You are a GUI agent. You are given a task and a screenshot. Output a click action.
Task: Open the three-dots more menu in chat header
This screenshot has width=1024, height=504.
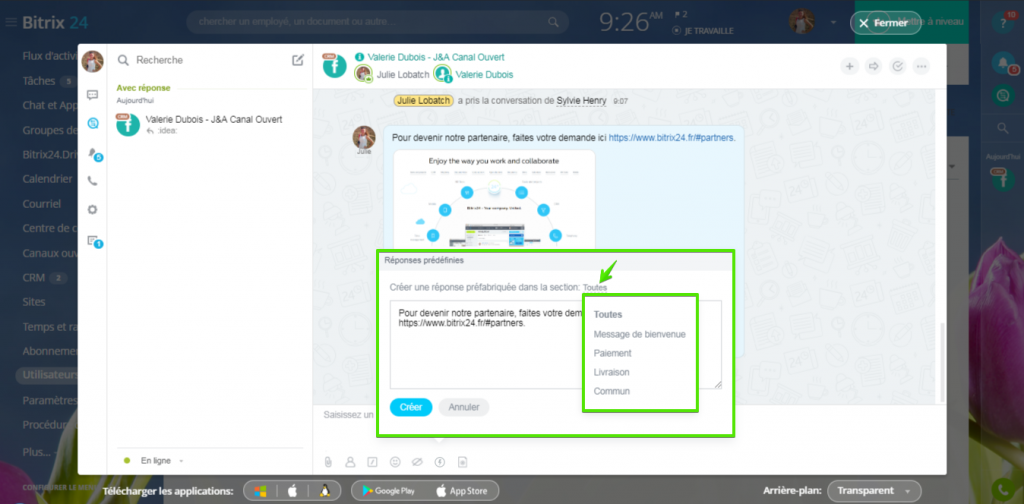(x=921, y=66)
